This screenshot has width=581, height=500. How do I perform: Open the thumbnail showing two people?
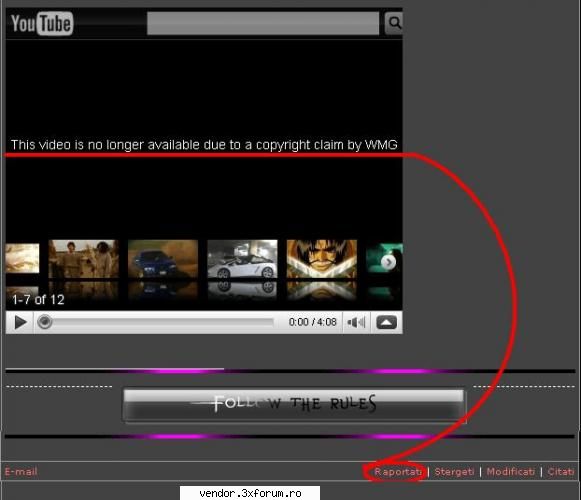84,259
